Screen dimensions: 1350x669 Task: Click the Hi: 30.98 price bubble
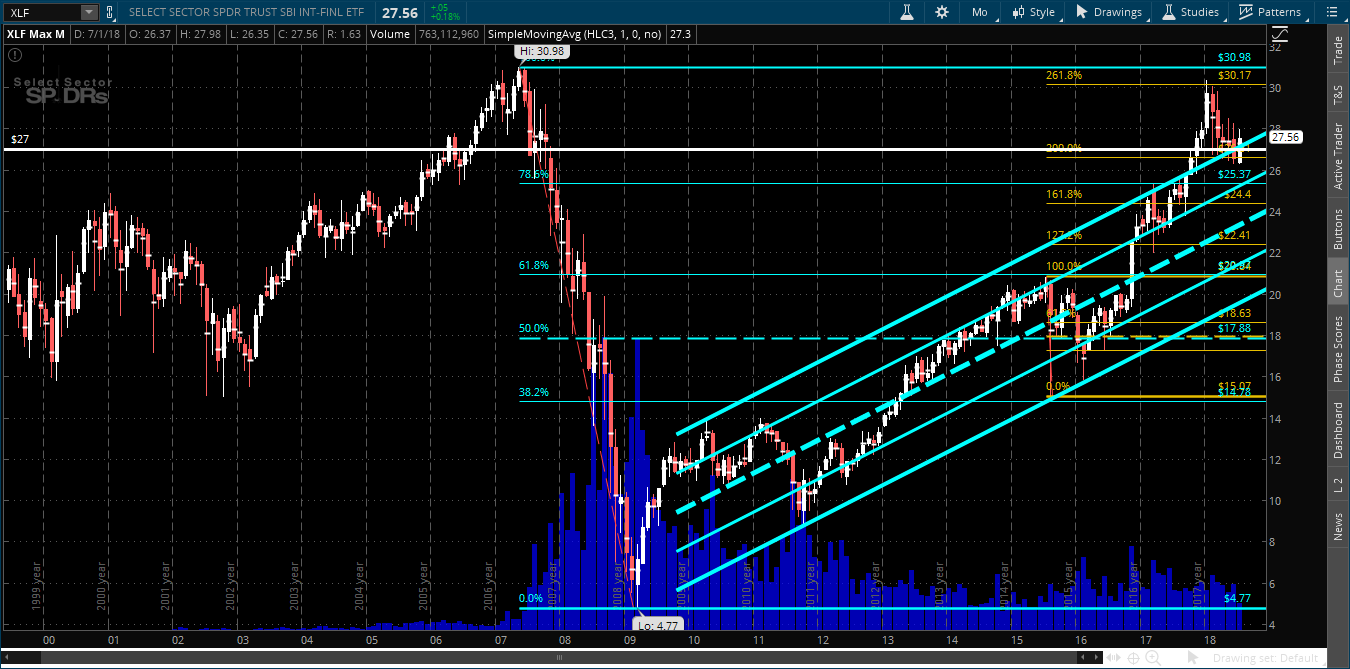coord(541,51)
